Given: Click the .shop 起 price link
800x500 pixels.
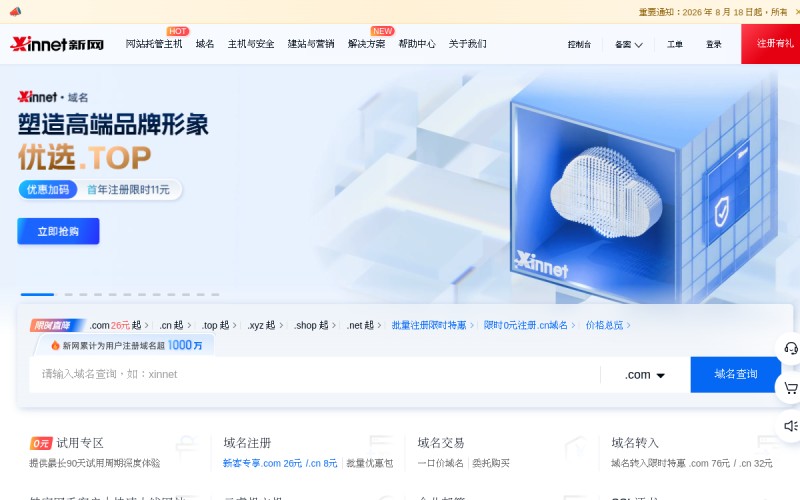Looking at the screenshot, I should coord(314,326).
